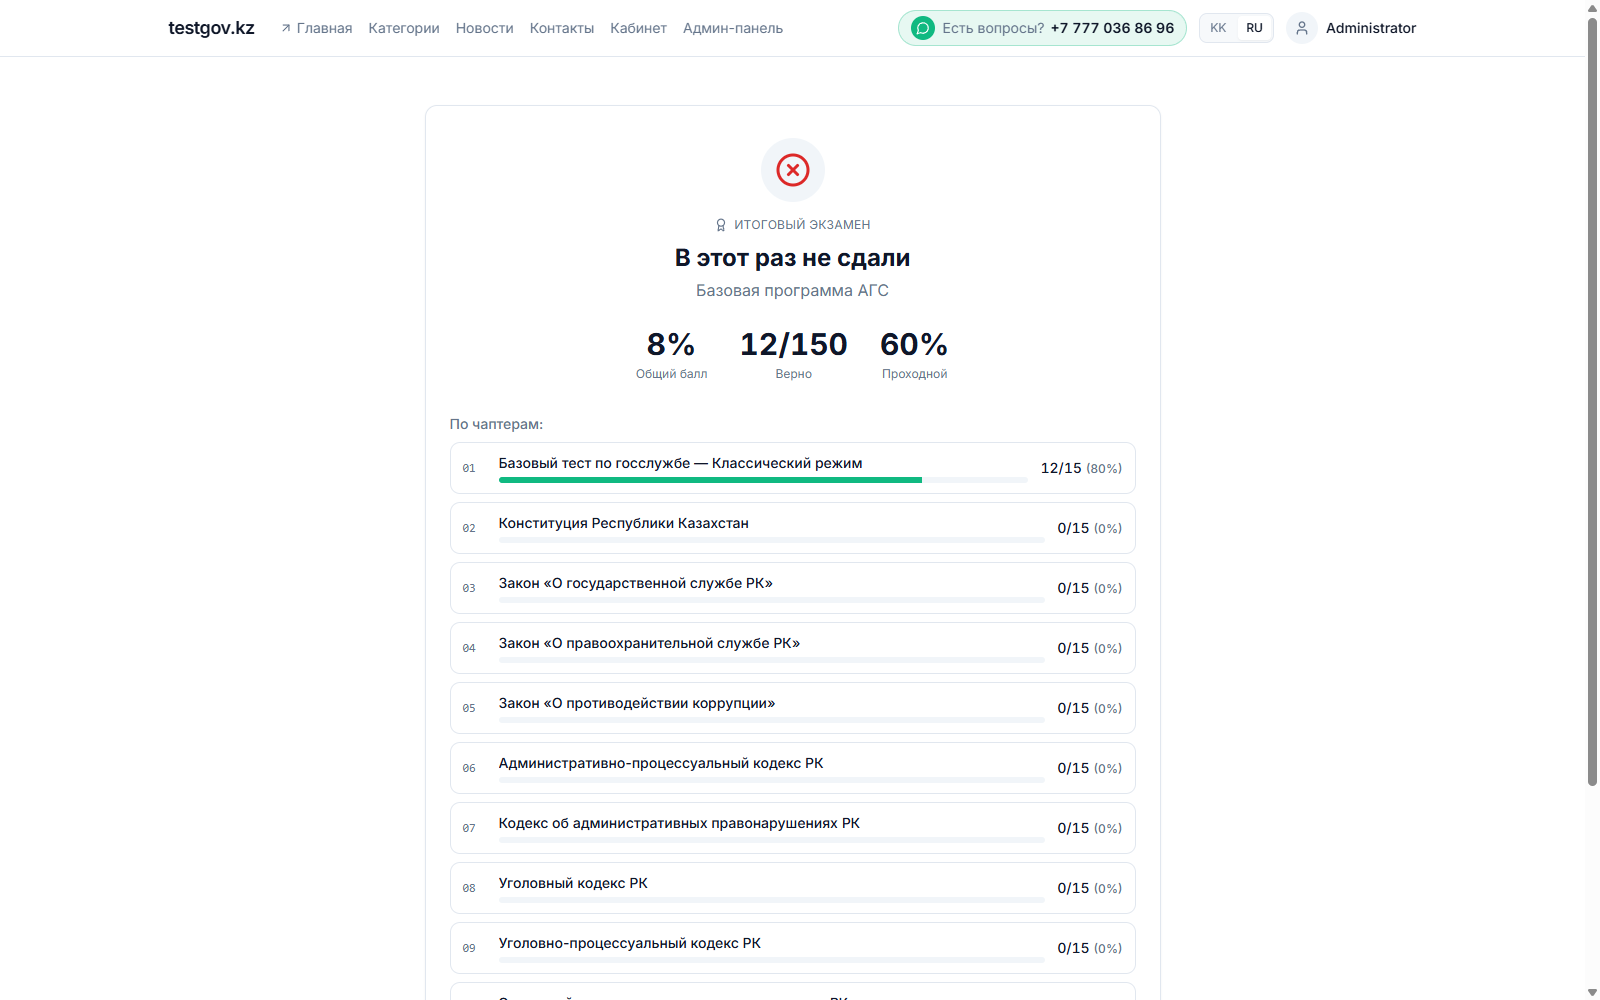This screenshot has height=1000, width=1600.
Task: Click the arrow icon before Главная
Action: click(286, 28)
